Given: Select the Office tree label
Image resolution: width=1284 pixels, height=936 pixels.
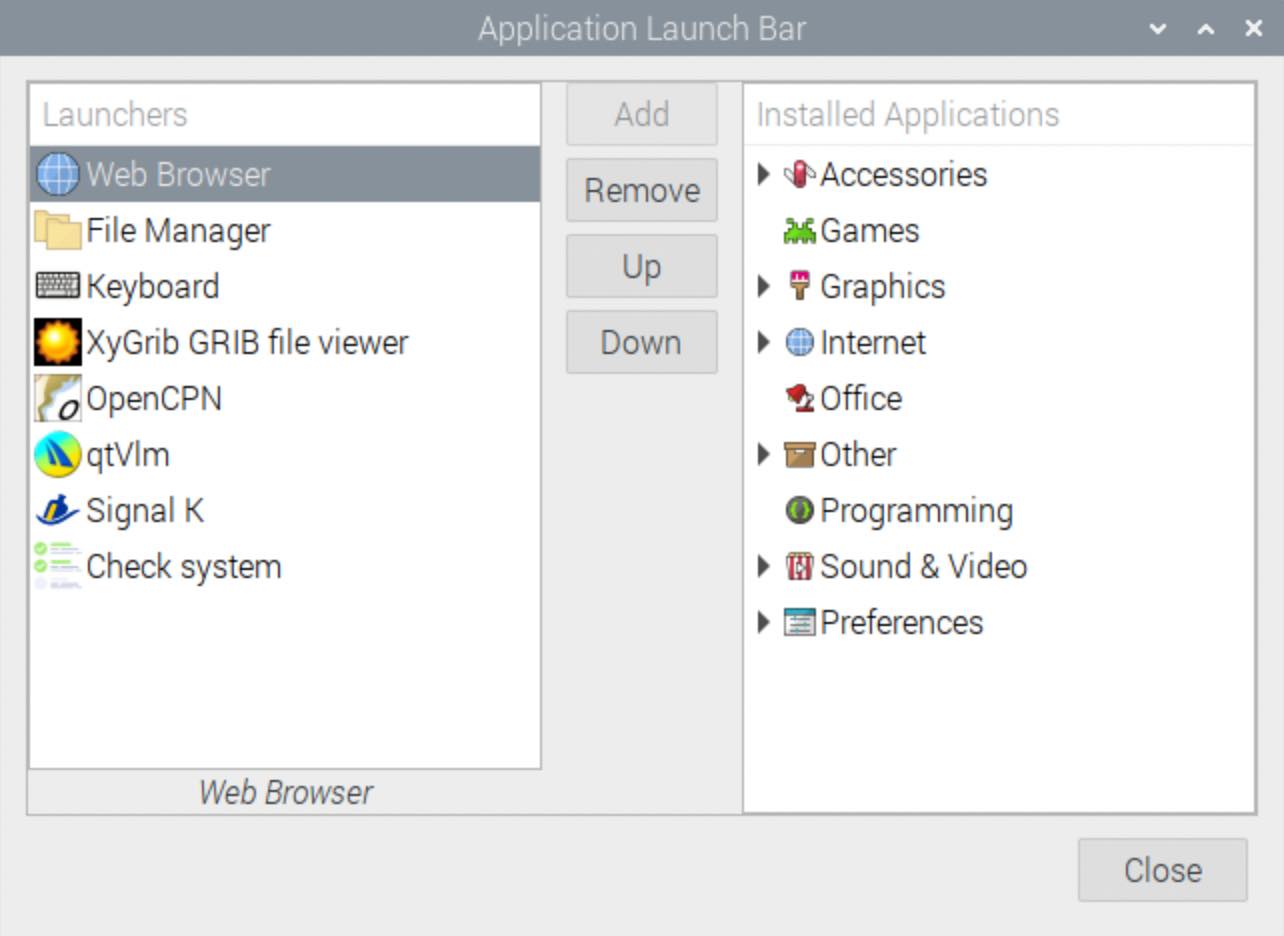Looking at the screenshot, I should 861,398.
